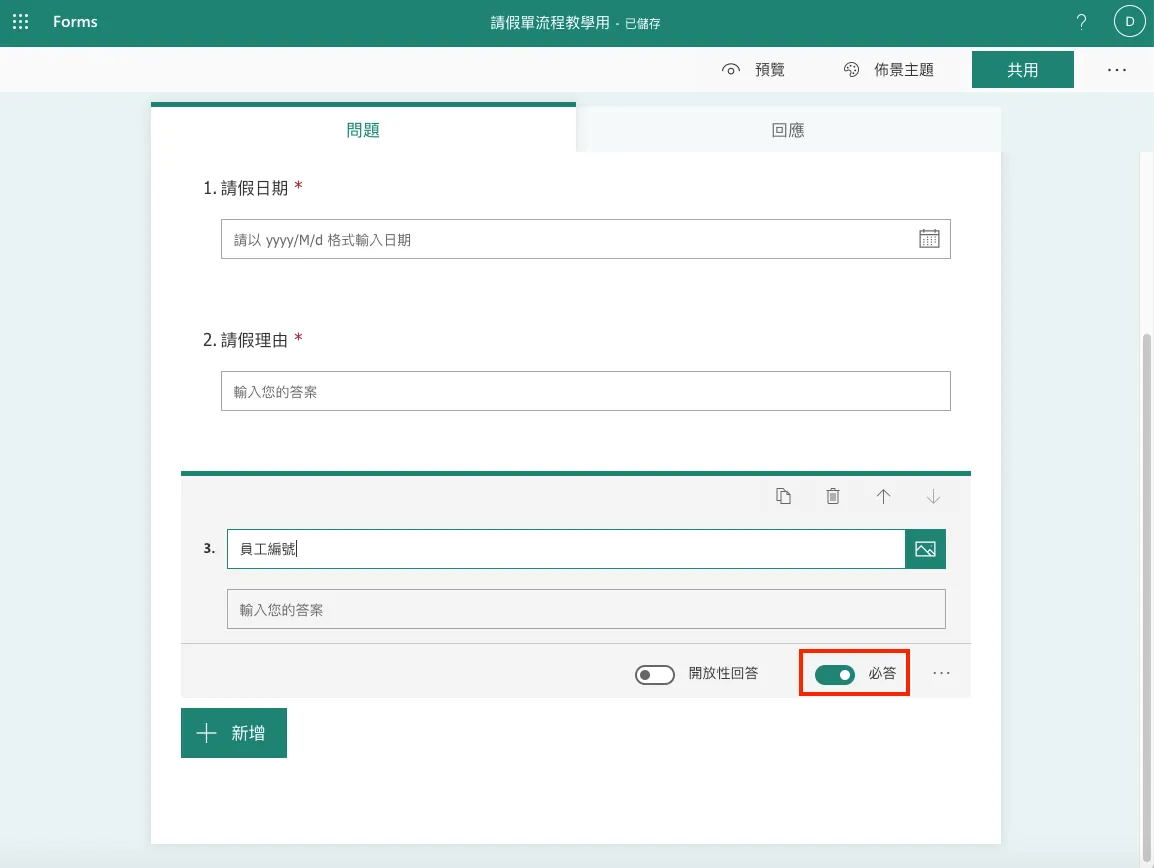Click the 共用 share button
Image resolution: width=1154 pixels, height=868 pixels.
(1022, 70)
